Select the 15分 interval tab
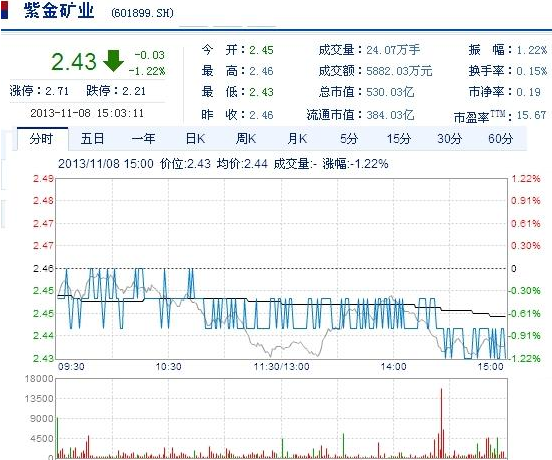 point(399,139)
